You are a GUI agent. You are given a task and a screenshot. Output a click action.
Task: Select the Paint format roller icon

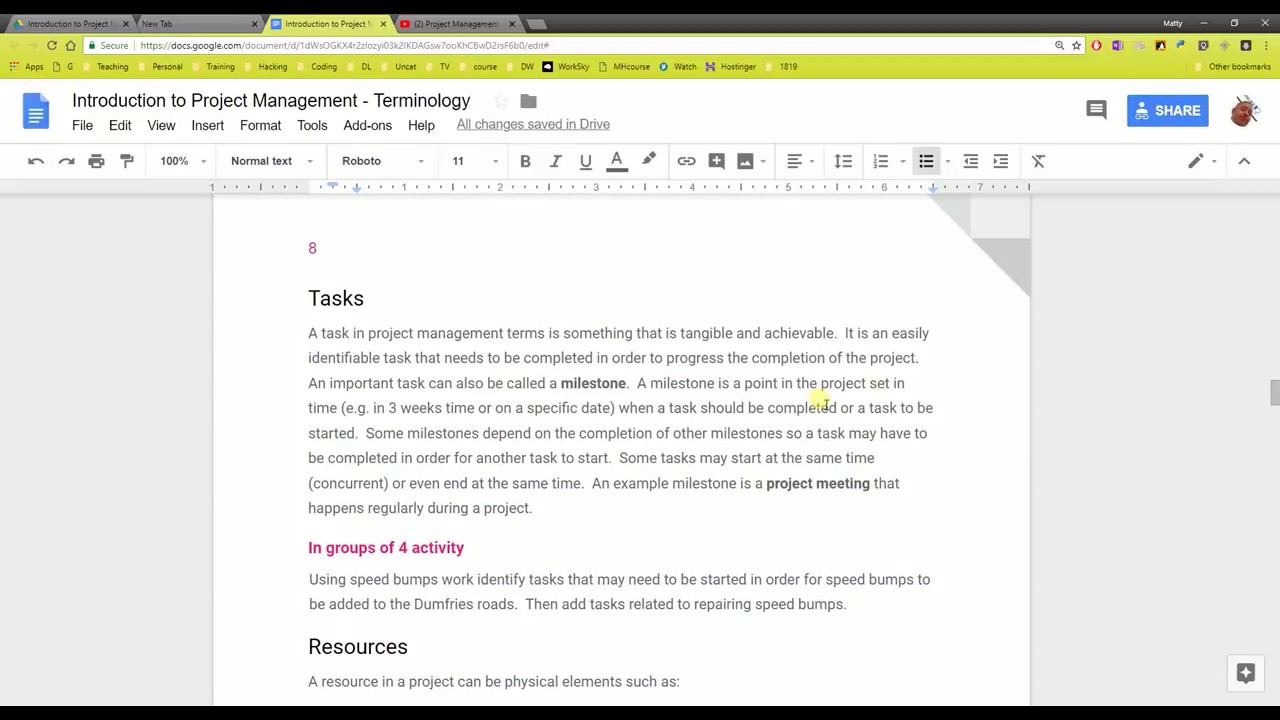click(x=127, y=161)
